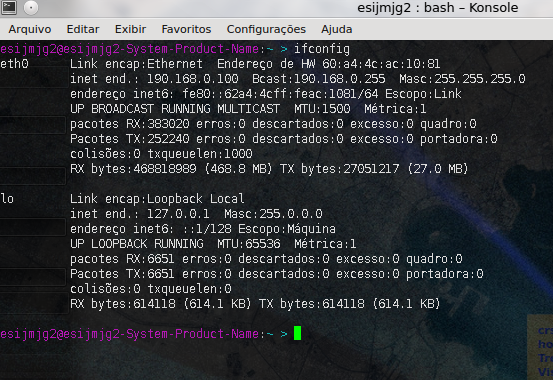The height and width of the screenshot is (380, 553).
Task: Click the 'lo' interface name
Action: point(7,199)
